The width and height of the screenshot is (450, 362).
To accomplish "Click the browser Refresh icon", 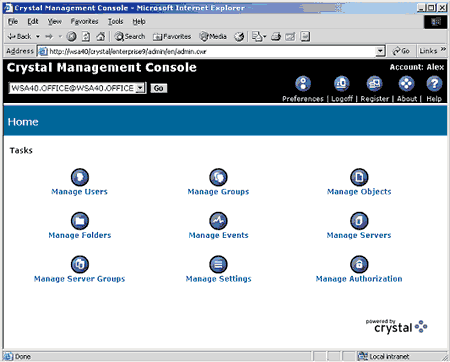I will tap(86, 36).
